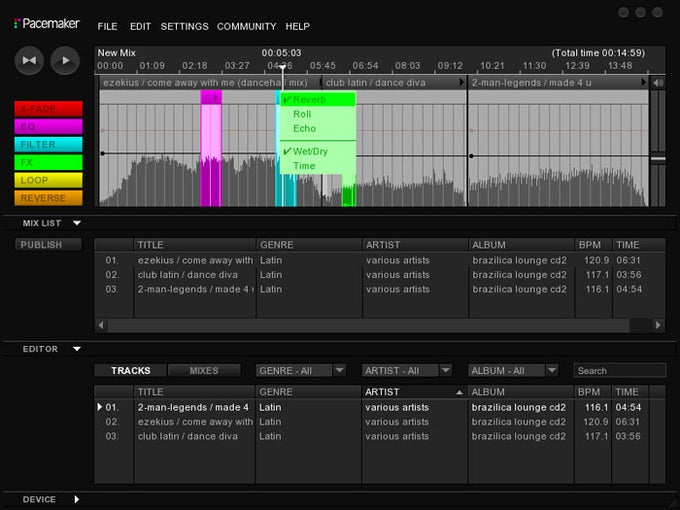Select the green FX region on the waveform
Image resolution: width=680 pixels, height=510 pixels.
pos(349,191)
